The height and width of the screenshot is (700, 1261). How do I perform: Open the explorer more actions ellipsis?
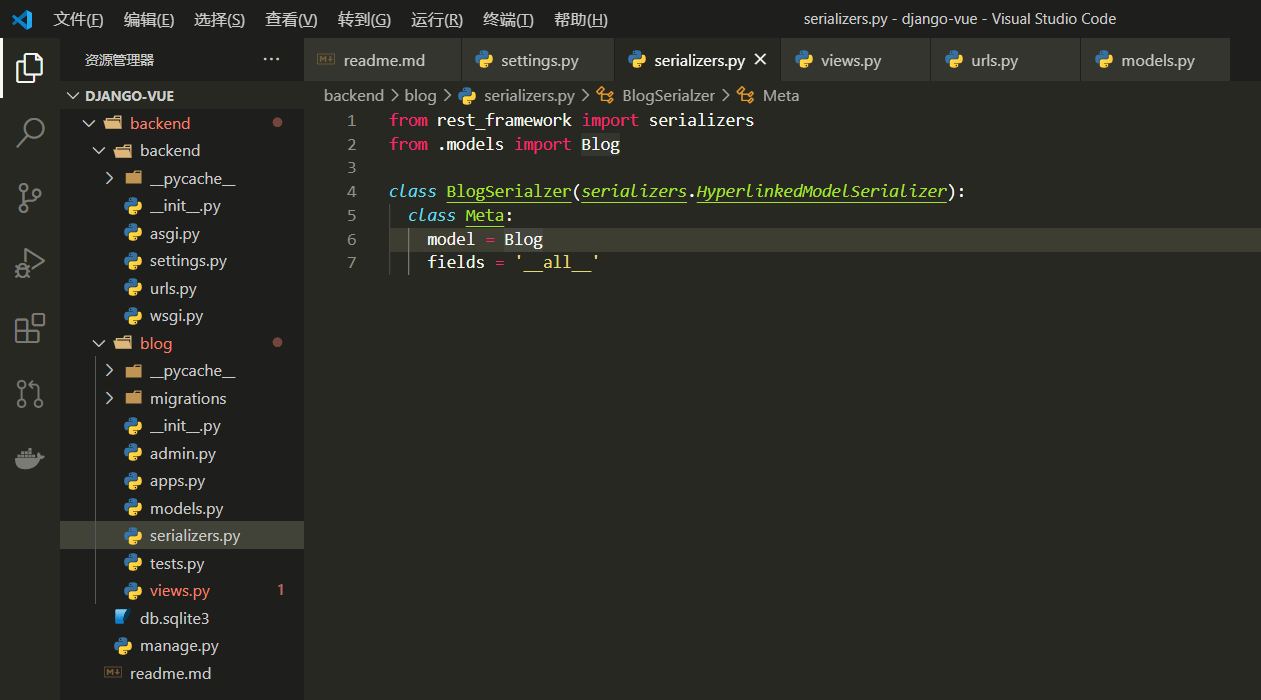click(x=271, y=60)
